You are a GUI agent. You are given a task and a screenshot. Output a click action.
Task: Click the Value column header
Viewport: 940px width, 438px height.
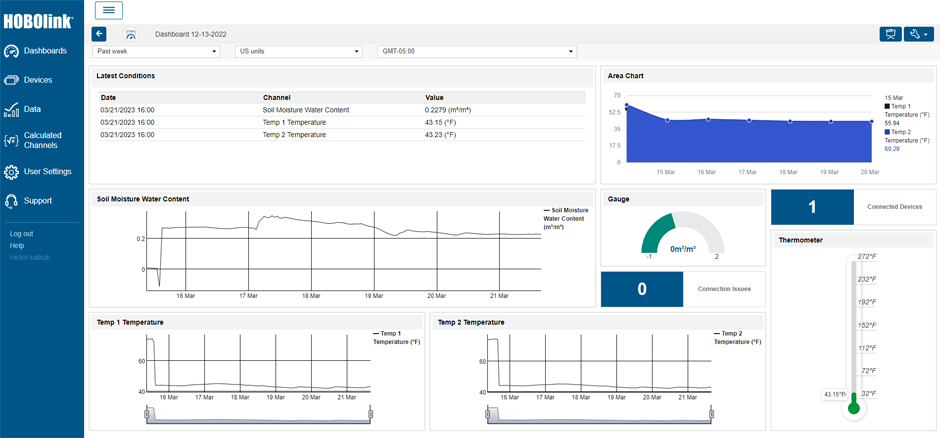[x=434, y=97]
